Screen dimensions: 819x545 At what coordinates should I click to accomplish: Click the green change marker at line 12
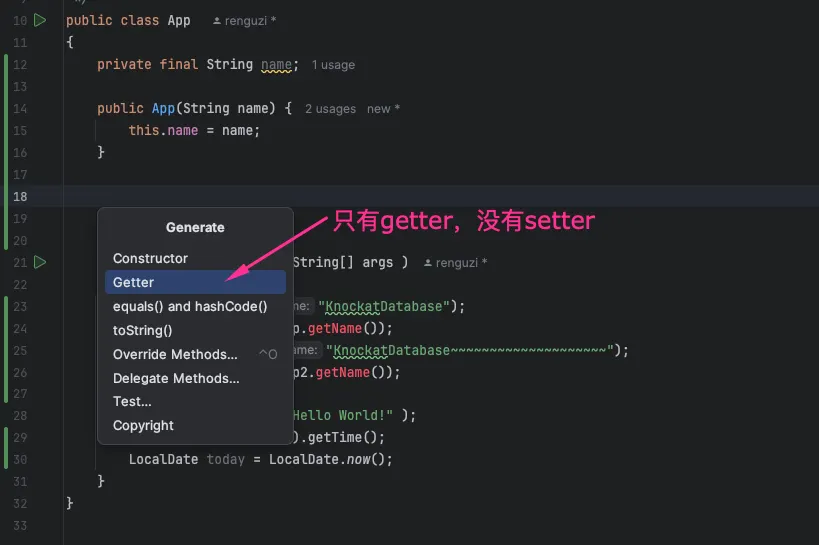click(x=7, y=64)
